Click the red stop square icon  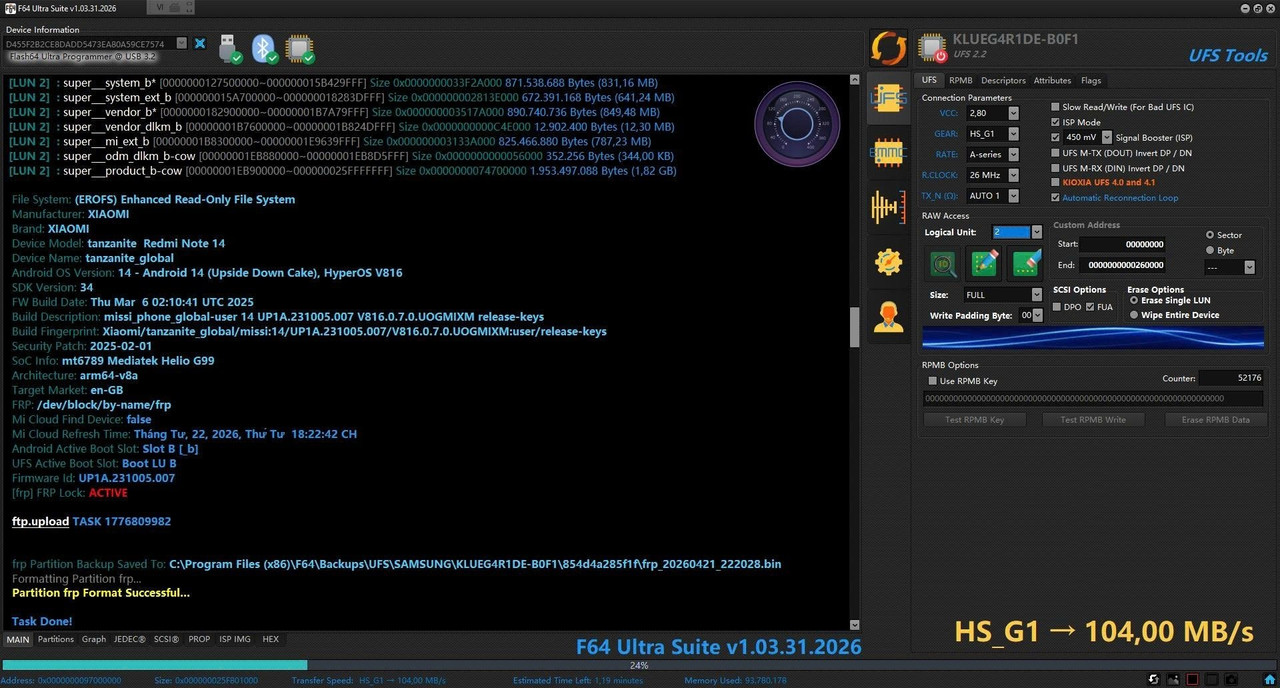click(1193, 680)
